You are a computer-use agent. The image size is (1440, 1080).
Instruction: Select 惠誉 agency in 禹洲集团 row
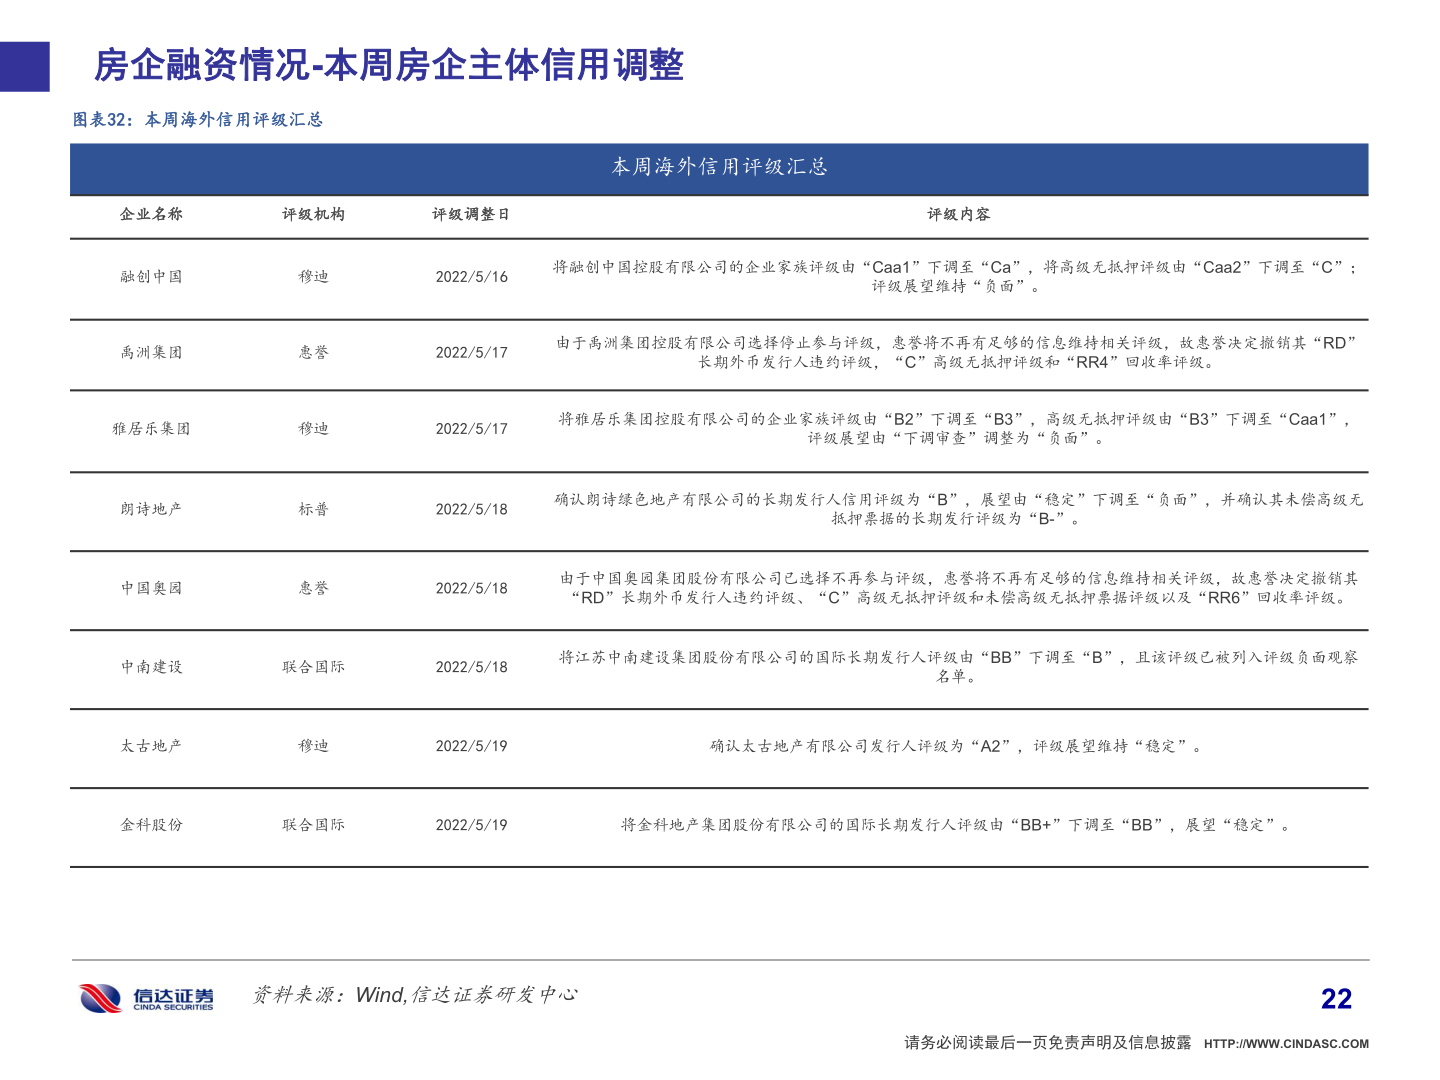pyautogui.click(x=313, y=353)
